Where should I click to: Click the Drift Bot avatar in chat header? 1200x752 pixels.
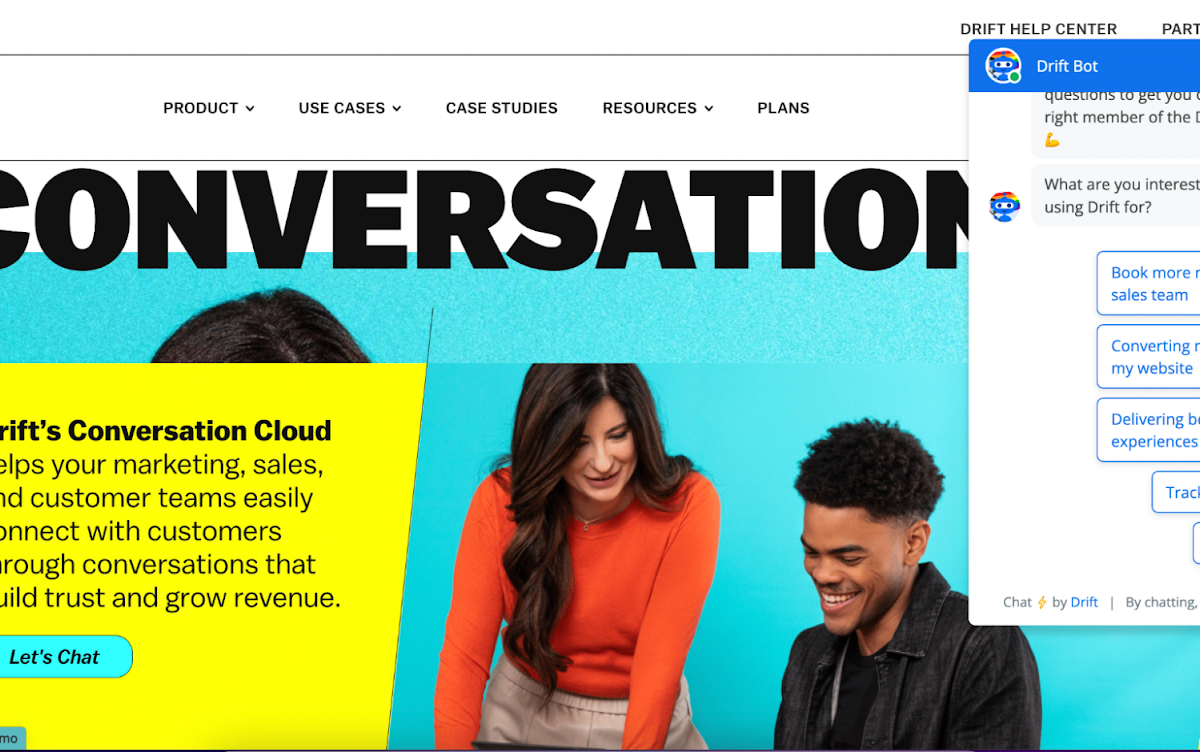(1003, 66)
